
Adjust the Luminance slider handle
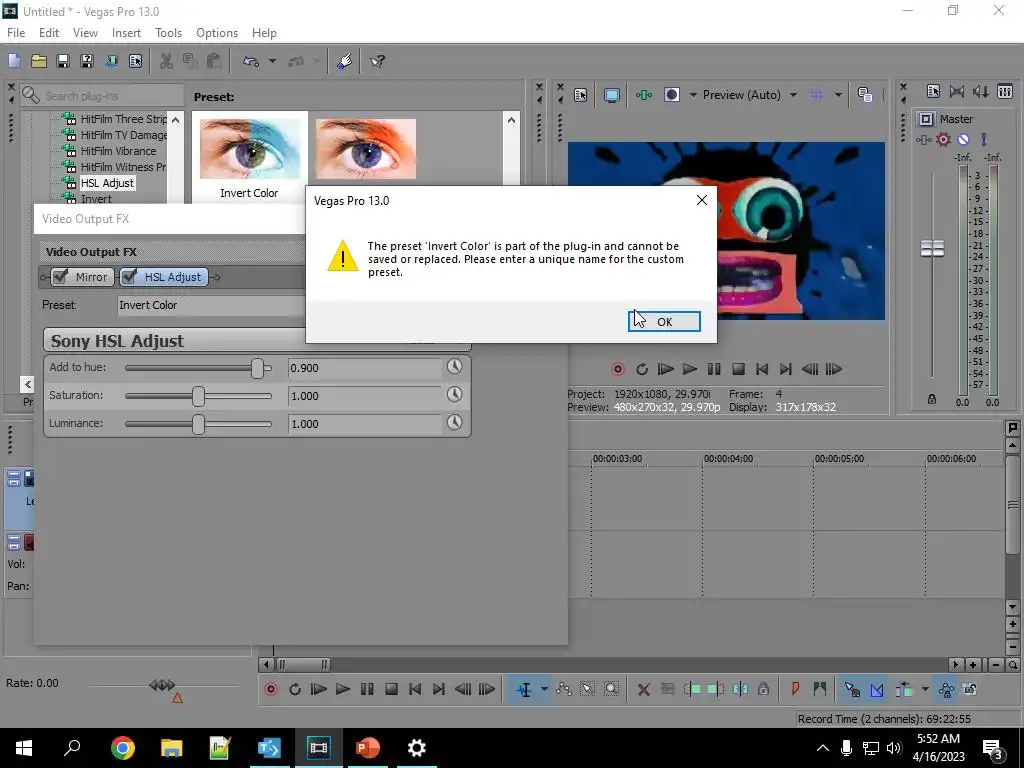199,424
